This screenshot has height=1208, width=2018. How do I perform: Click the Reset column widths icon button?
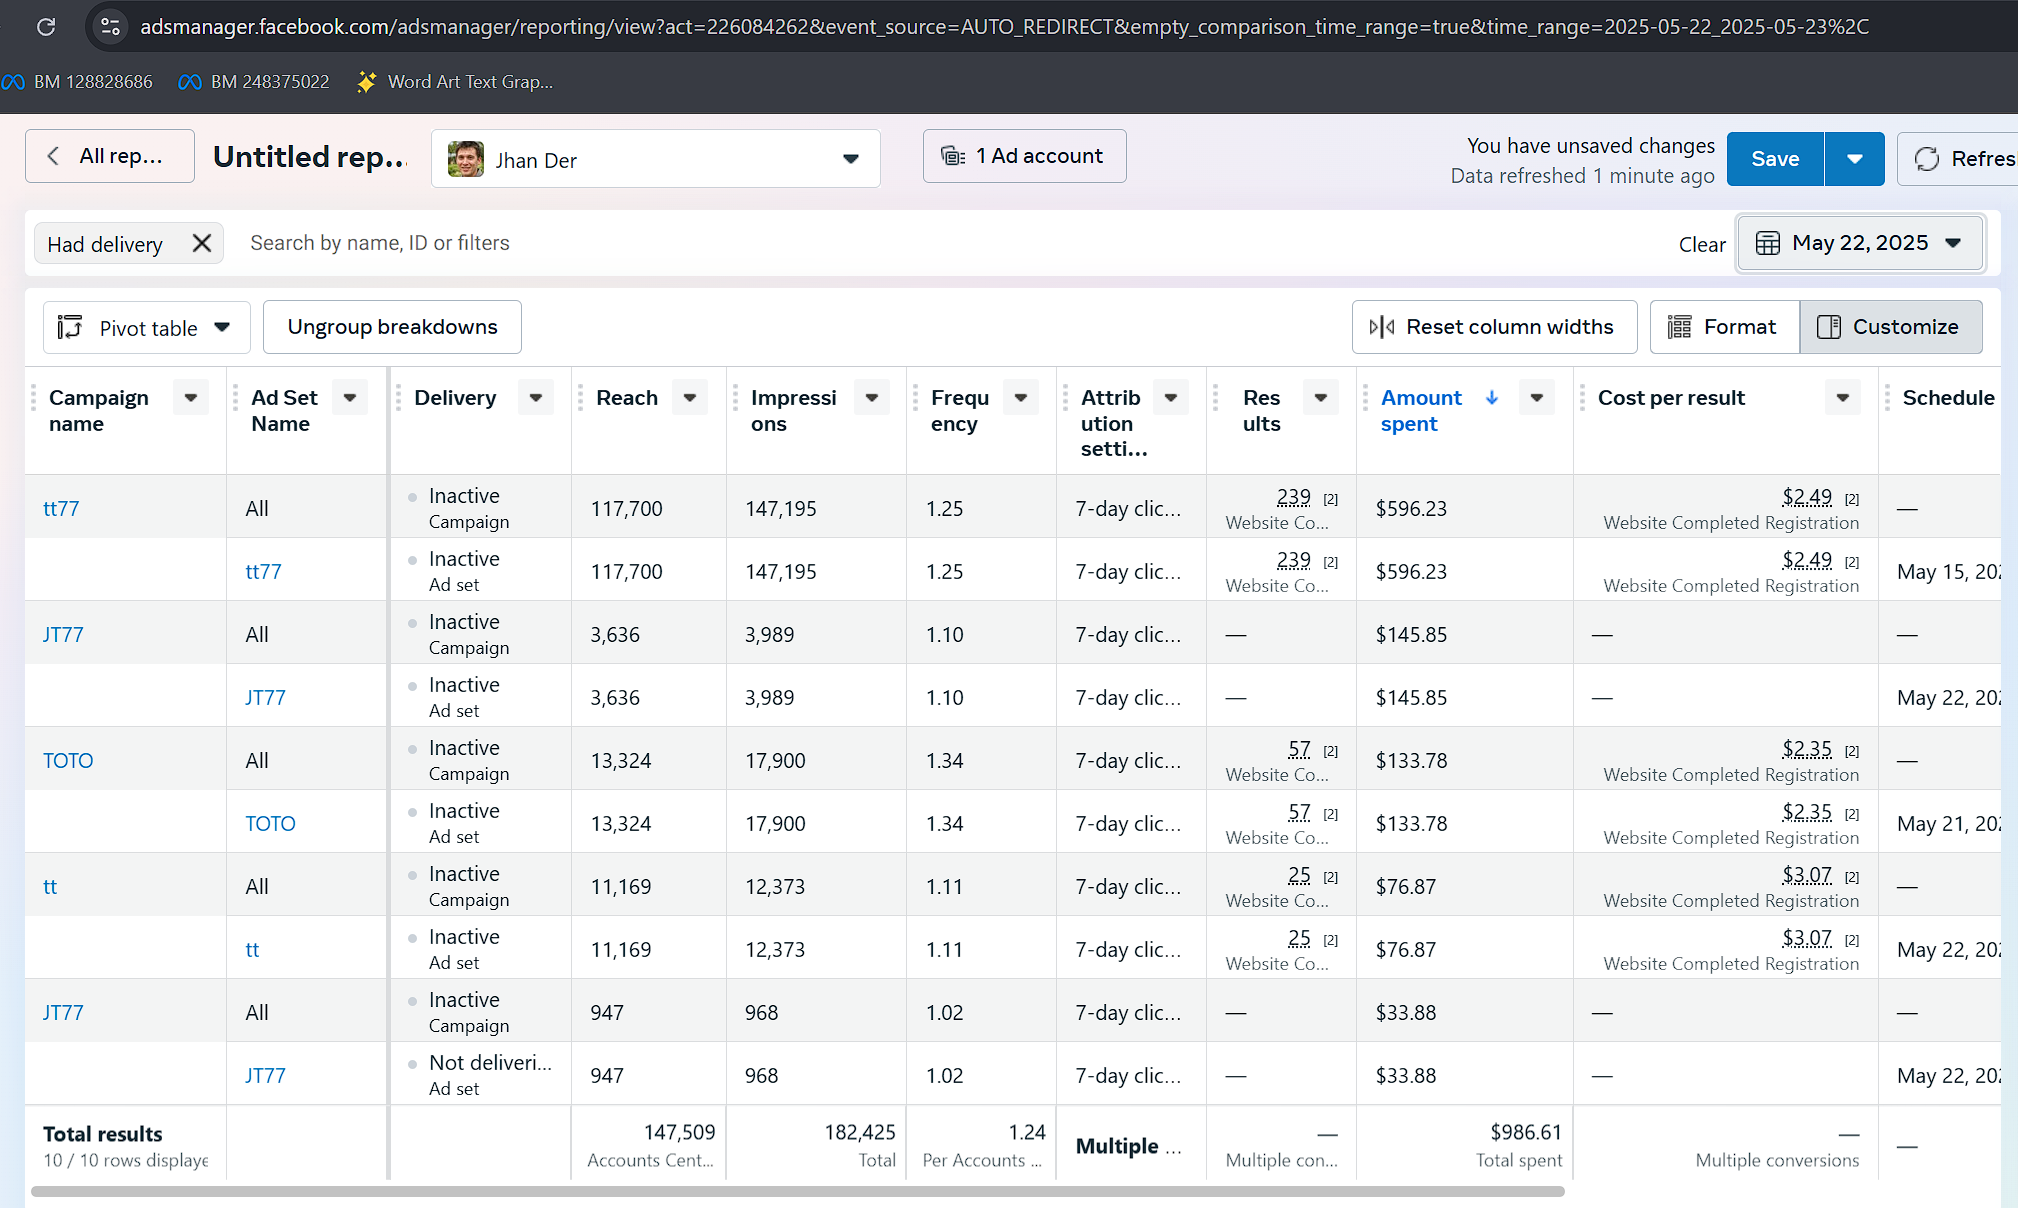tap(1382, 327)
